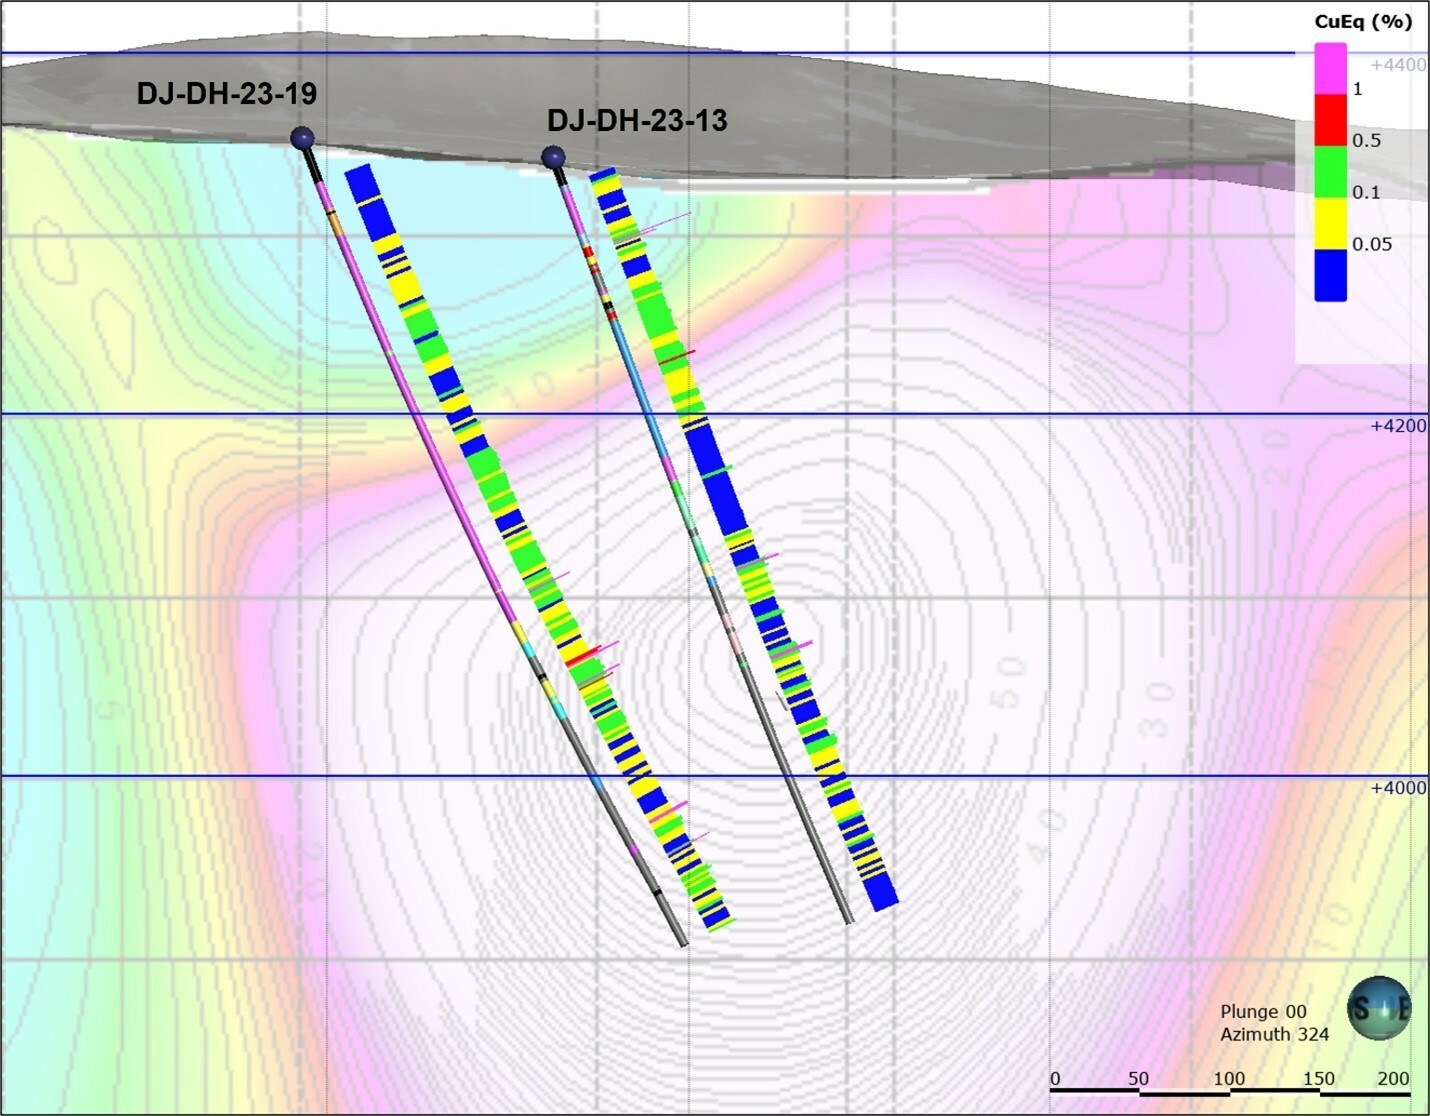1430x1116 pixels.
Task: Click the Plunge 00 text
Action: pyautogui.click(x=1263, y=1011)
